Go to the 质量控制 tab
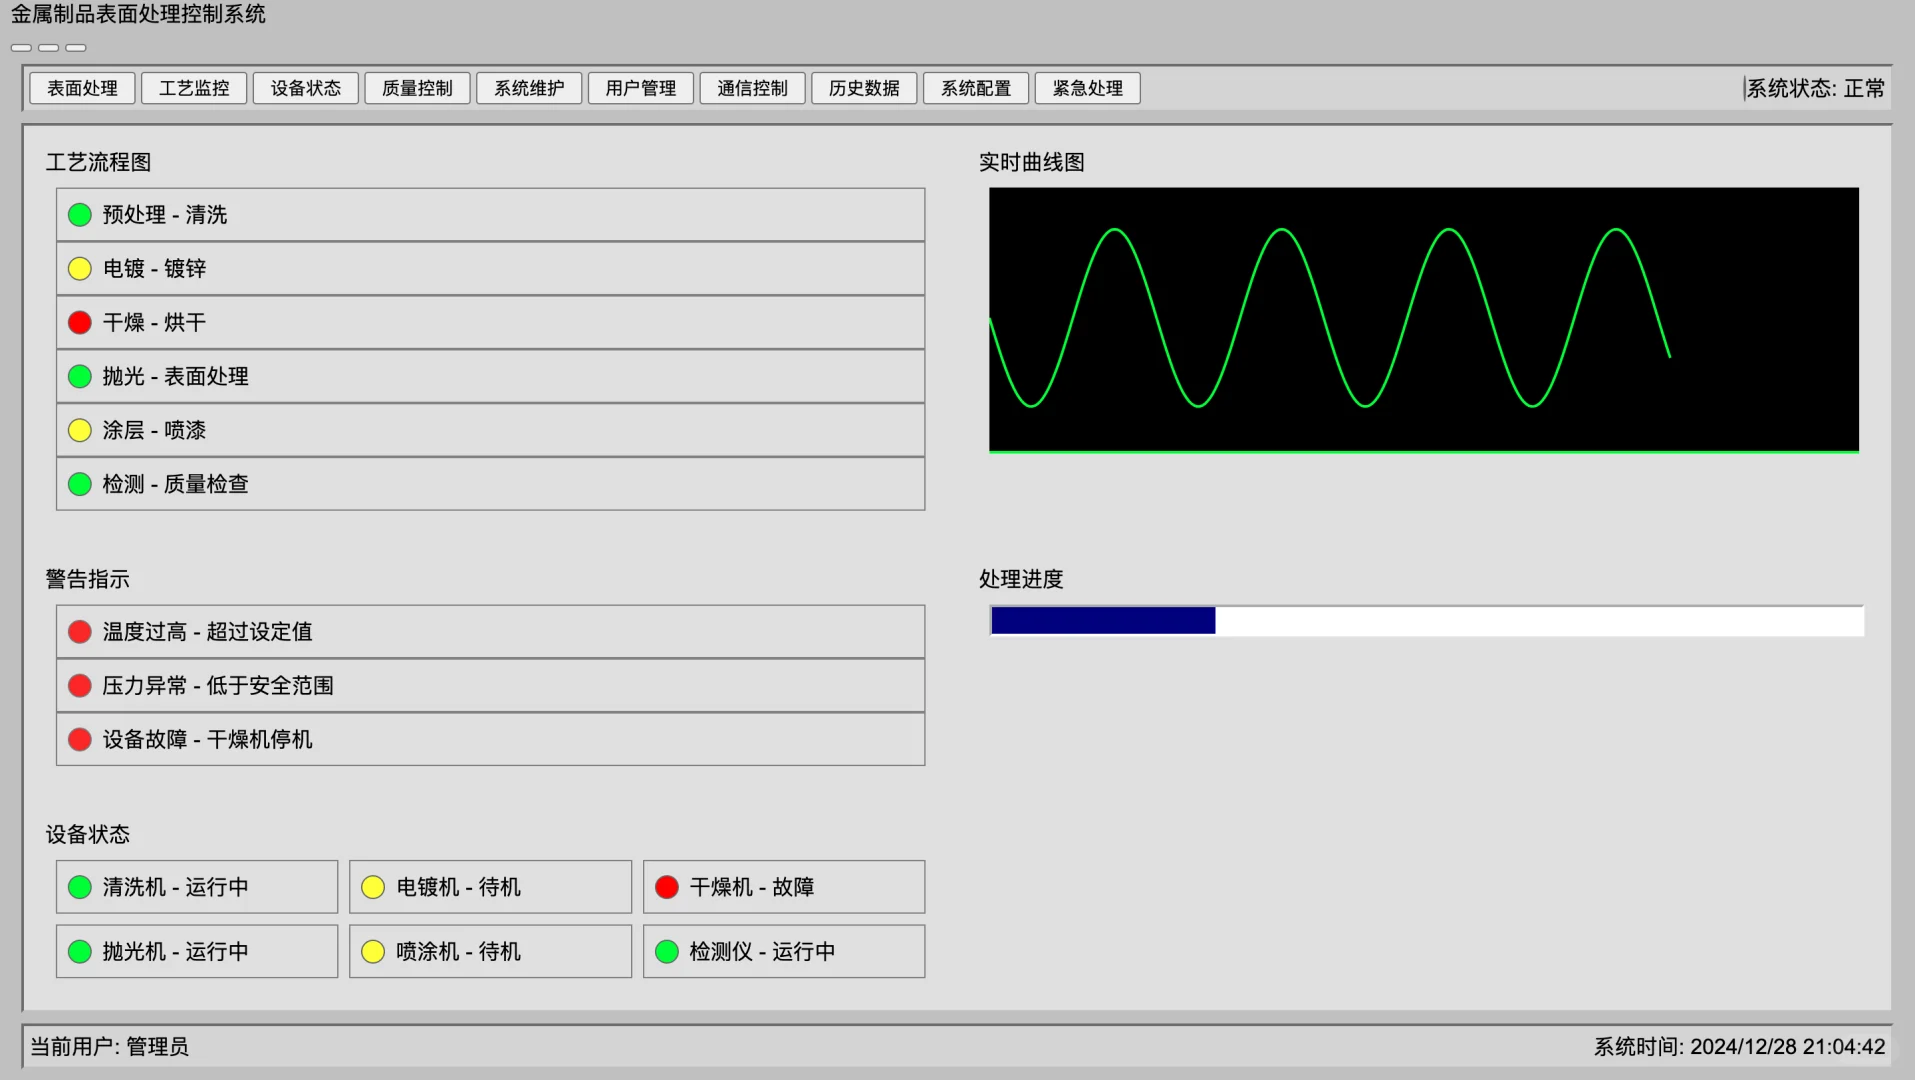The image size is (1915, 1080). [x=417, y=88]
